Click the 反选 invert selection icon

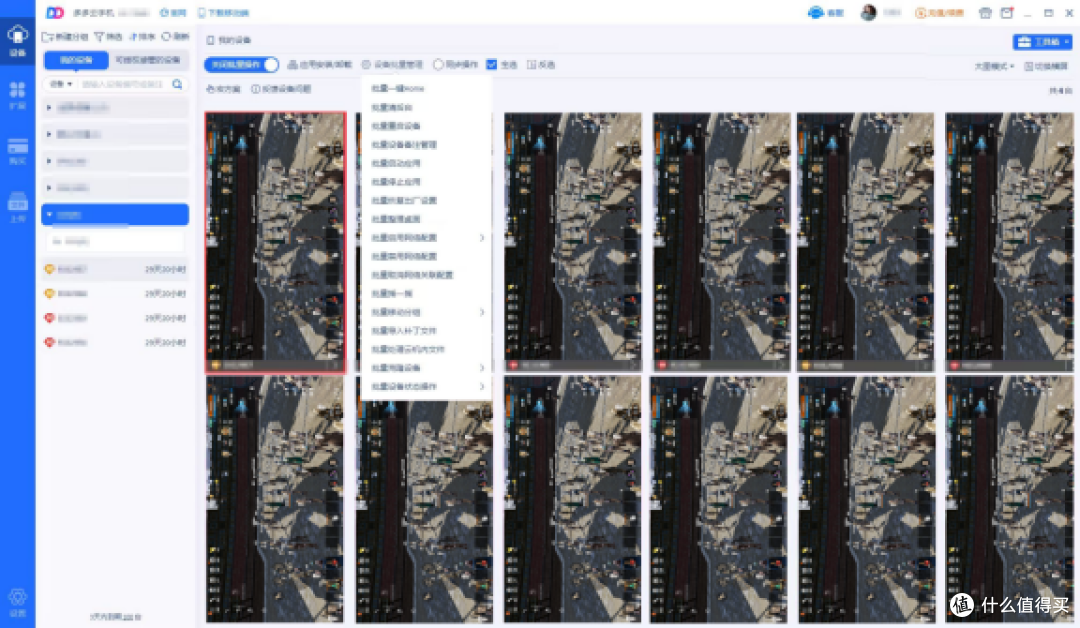tap(531, 65)
